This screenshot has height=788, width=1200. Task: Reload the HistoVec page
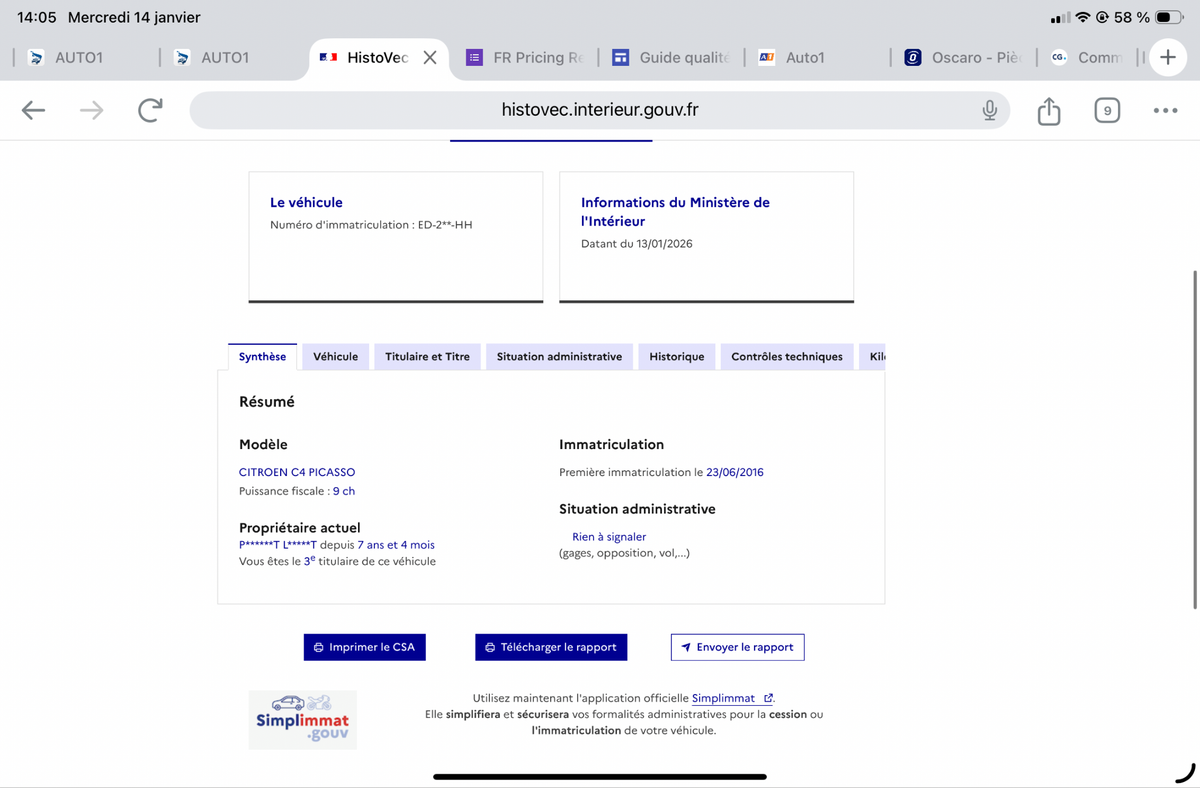(x=150, y=110)
